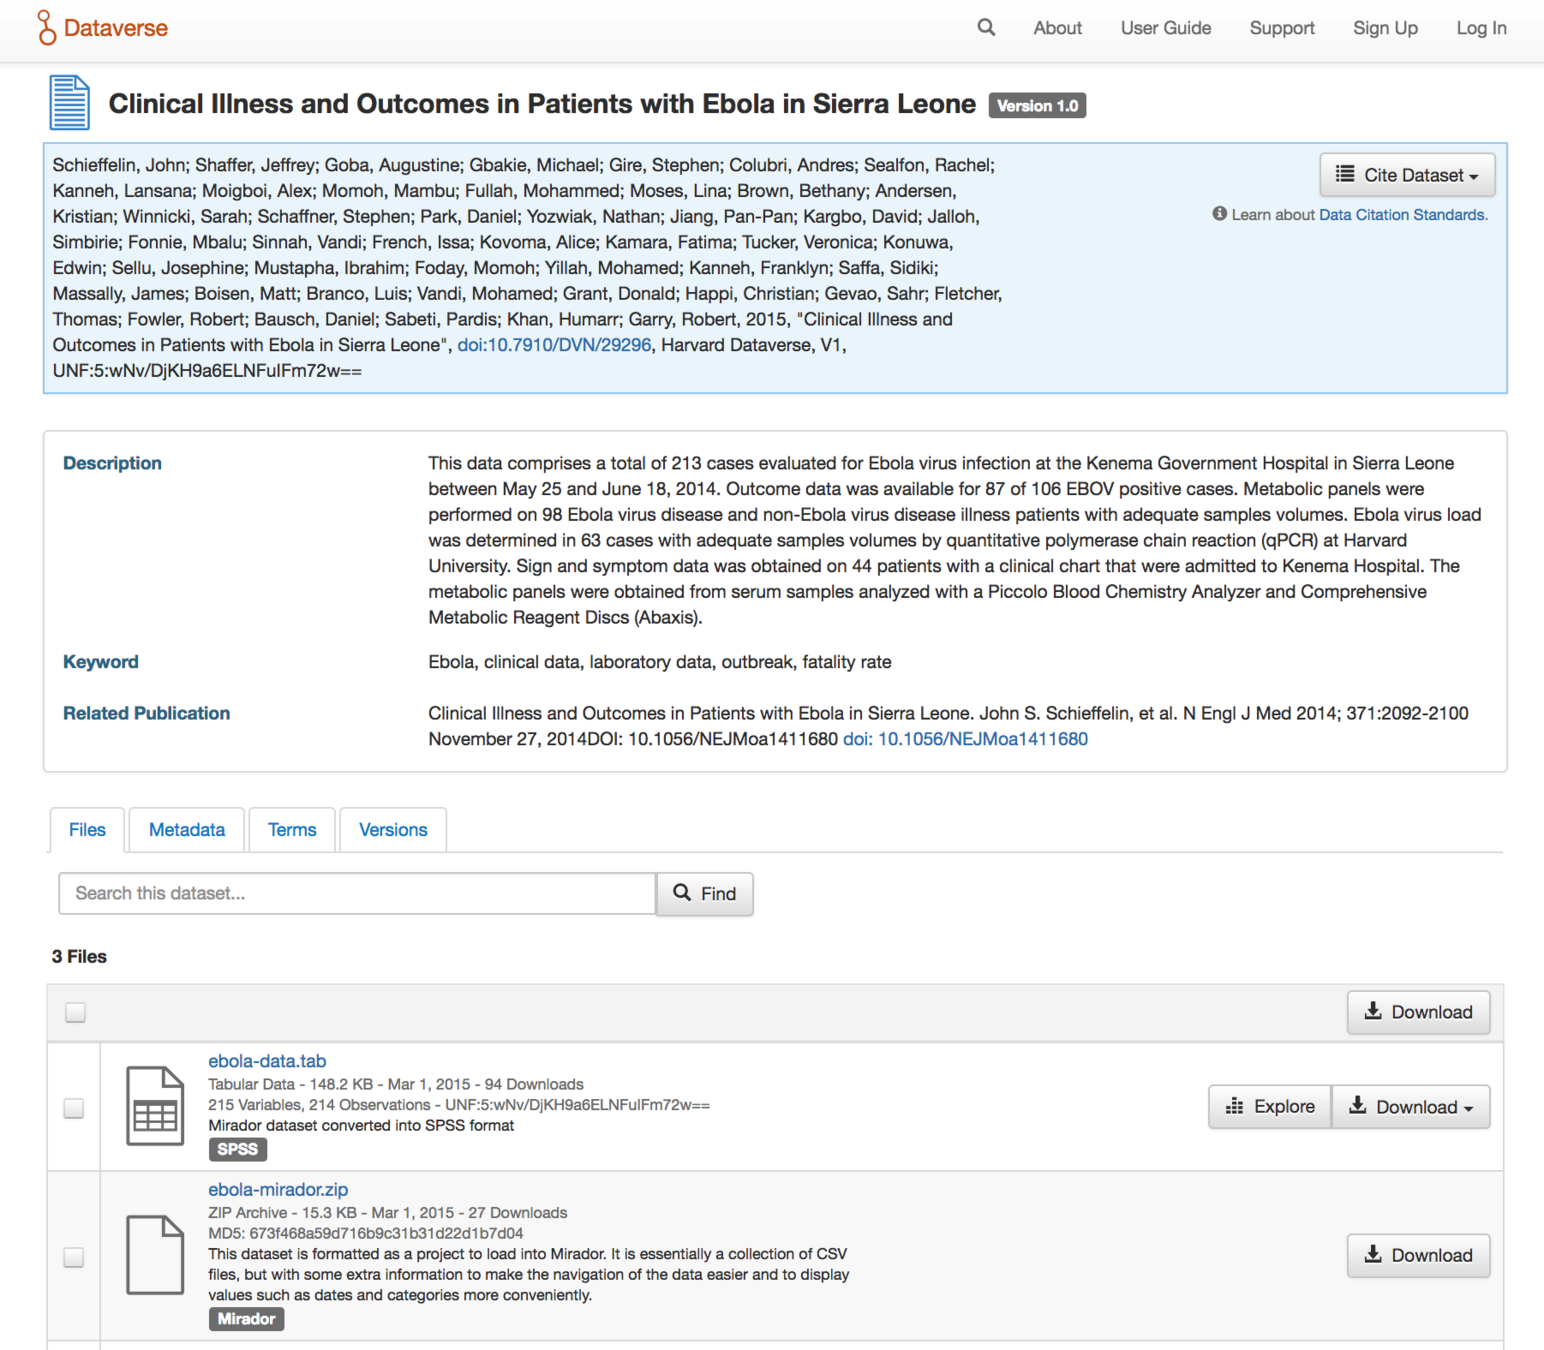Click the Dataverse home text link
Viewport: 1544px width, 1350px height.
tap(116, 28)
